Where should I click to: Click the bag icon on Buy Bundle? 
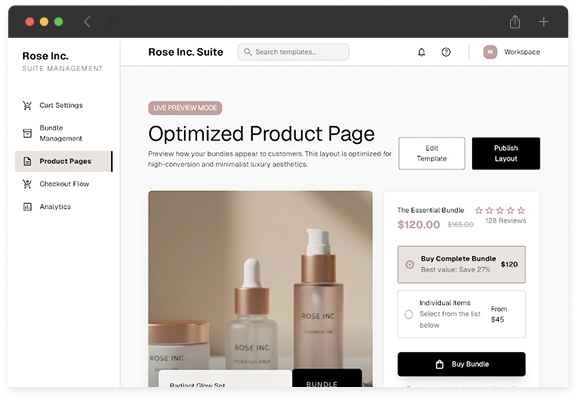(x=439, y=364)
